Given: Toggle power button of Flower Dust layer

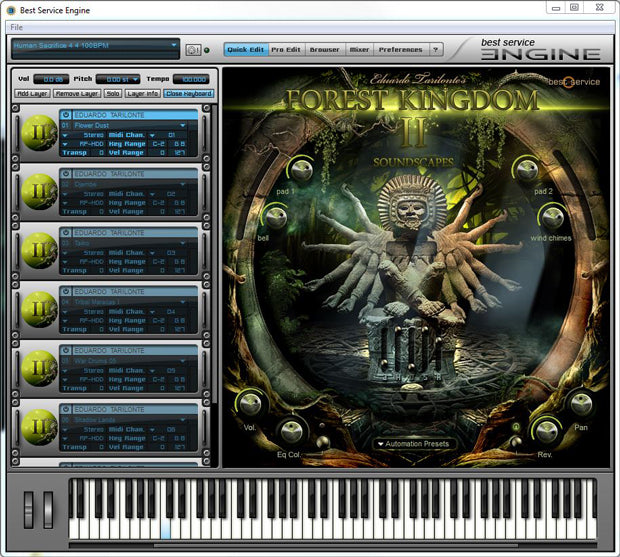Looking at the screenshot, I should coord(65,115).
